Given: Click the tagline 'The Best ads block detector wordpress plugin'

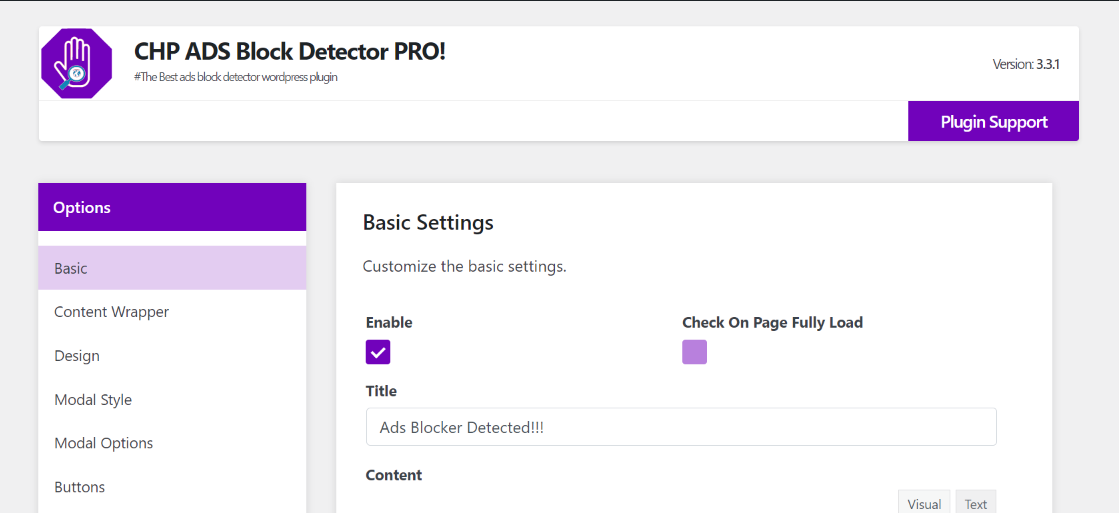Looking at the screenshot, I should click(x=236, y=77).
